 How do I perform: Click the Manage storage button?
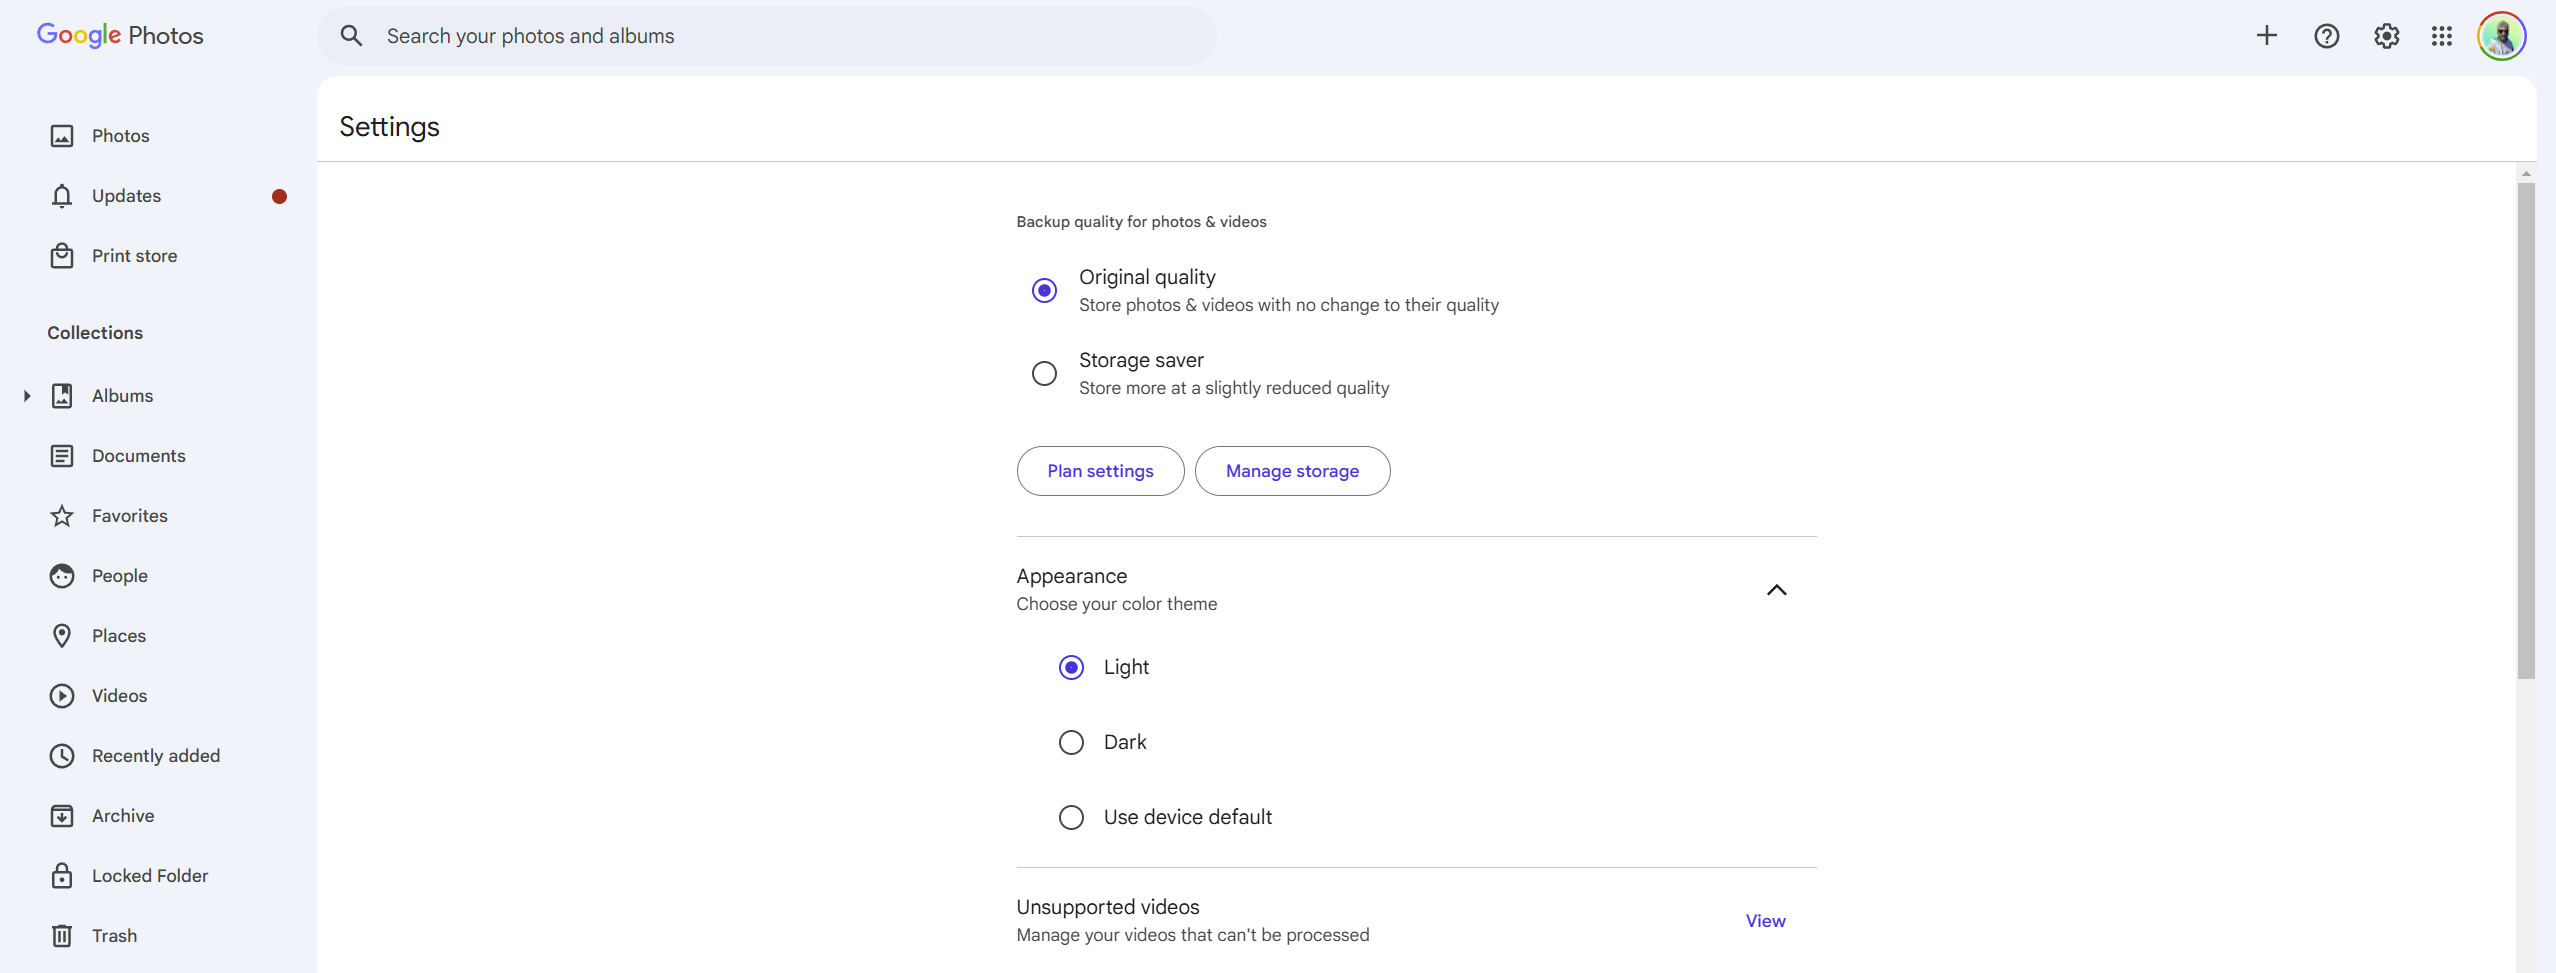1292,471
